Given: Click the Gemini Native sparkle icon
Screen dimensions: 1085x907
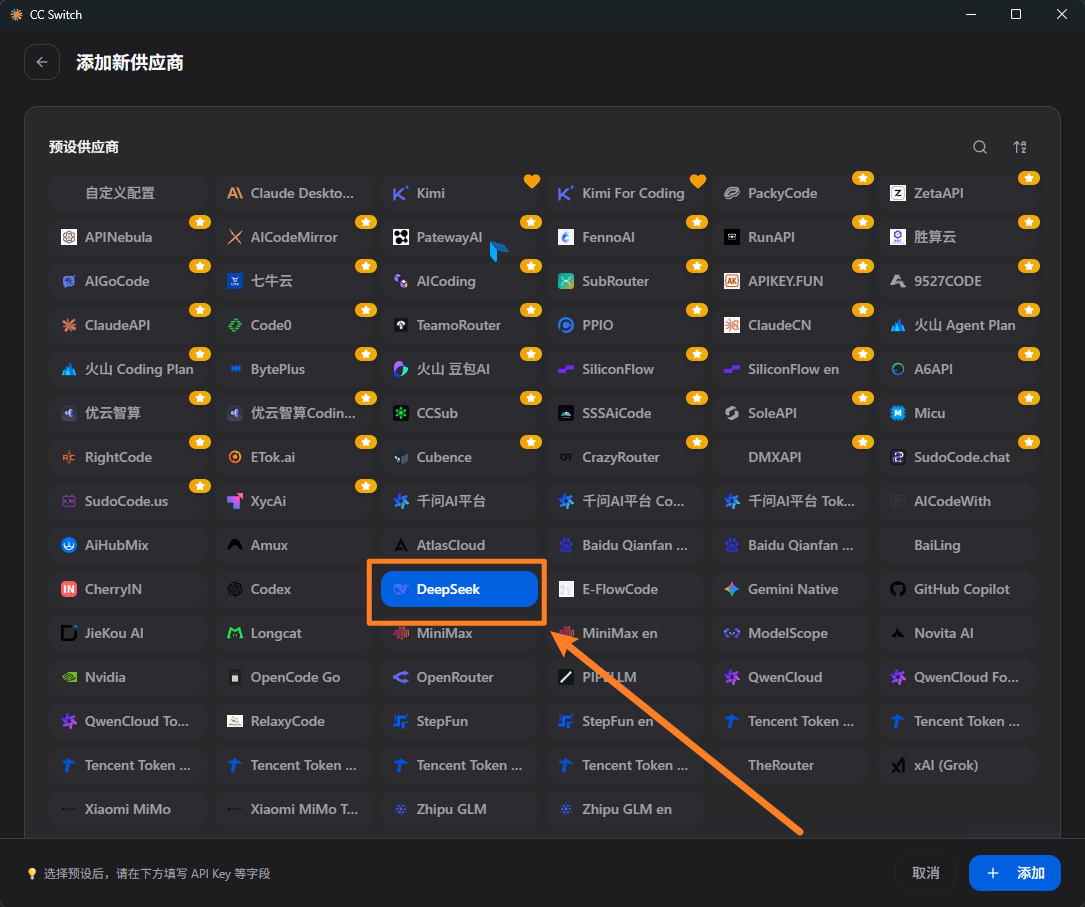Looking at the screenshot, I should click(732, 589).
